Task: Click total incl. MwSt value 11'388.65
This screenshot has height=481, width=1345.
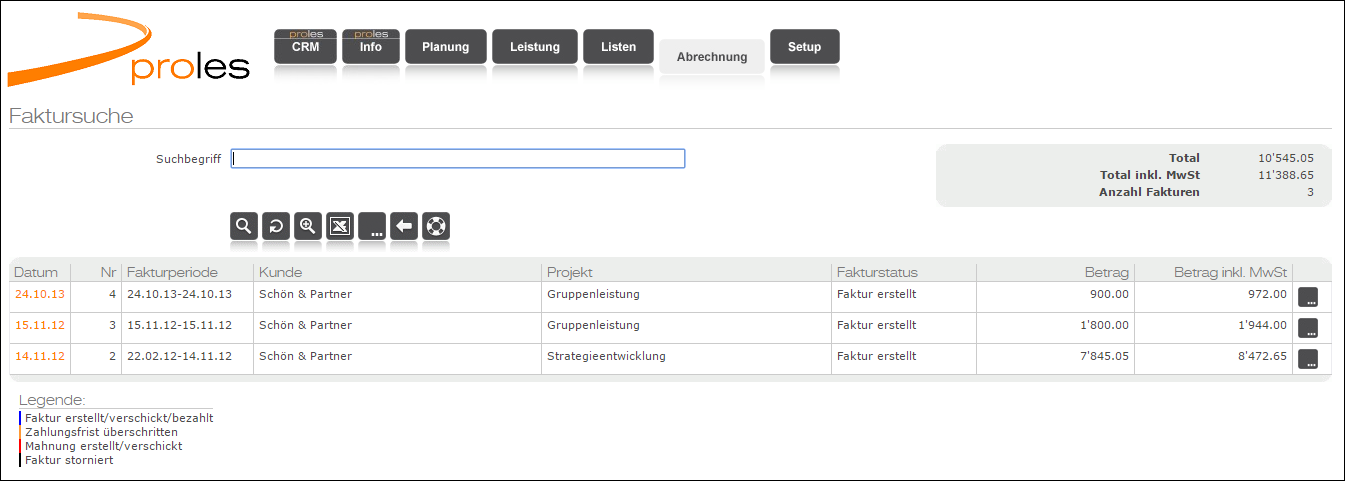Action: 1286,175
